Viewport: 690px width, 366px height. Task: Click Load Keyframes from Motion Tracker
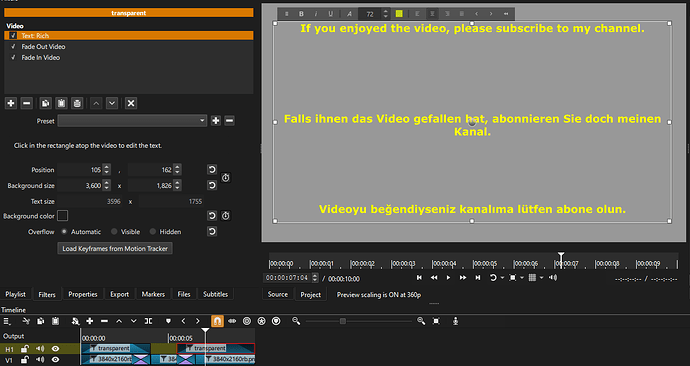click(115, 249)
